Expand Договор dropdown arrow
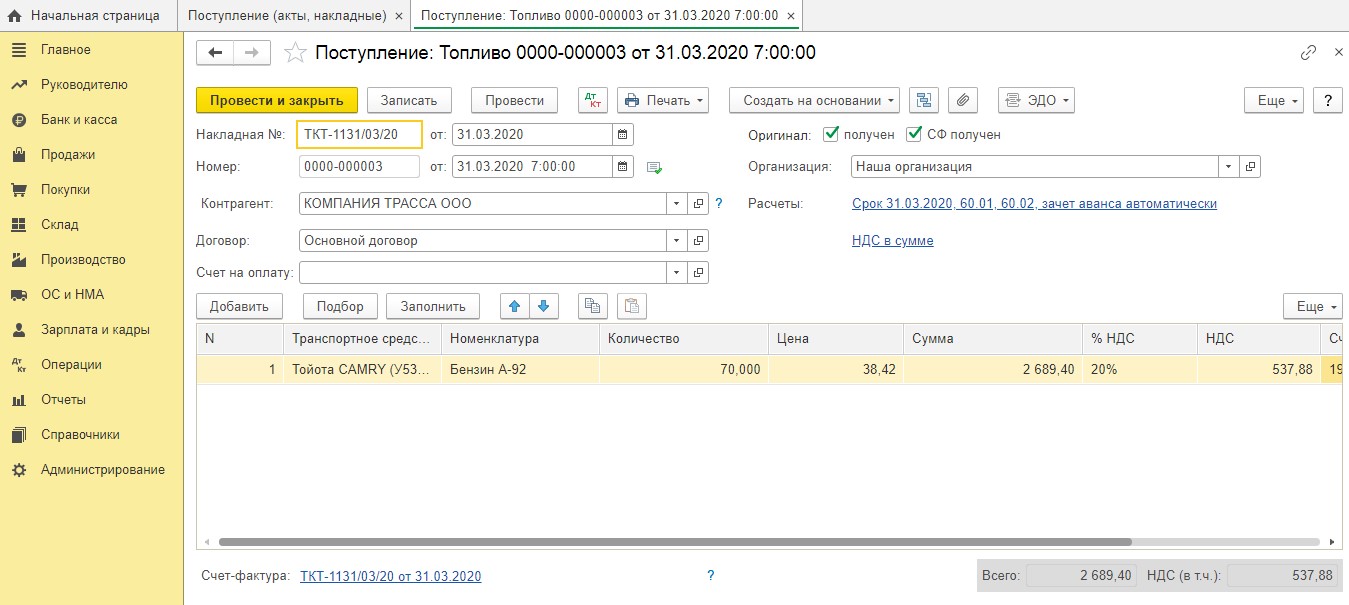The width and height of the screenshot is (1349, 605). pos(677,241)
